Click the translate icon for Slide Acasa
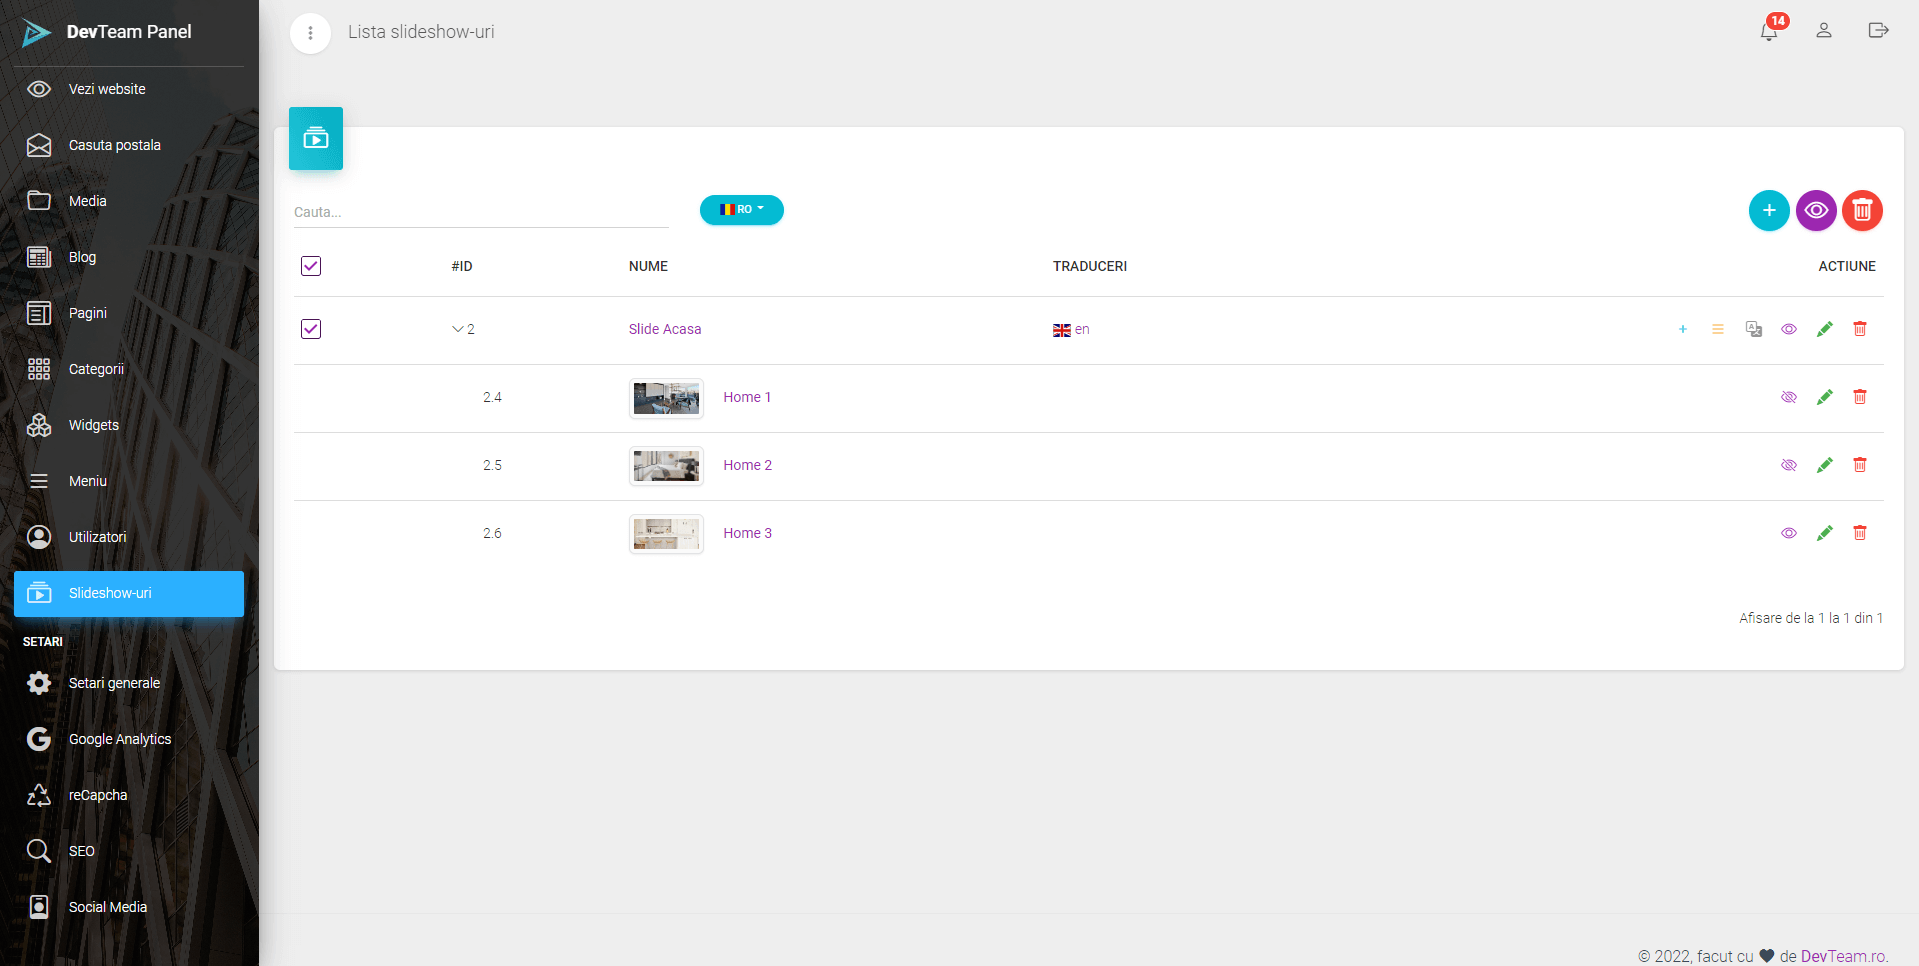This screenshot has height=966, width=1919. [x=1753, y=329]
